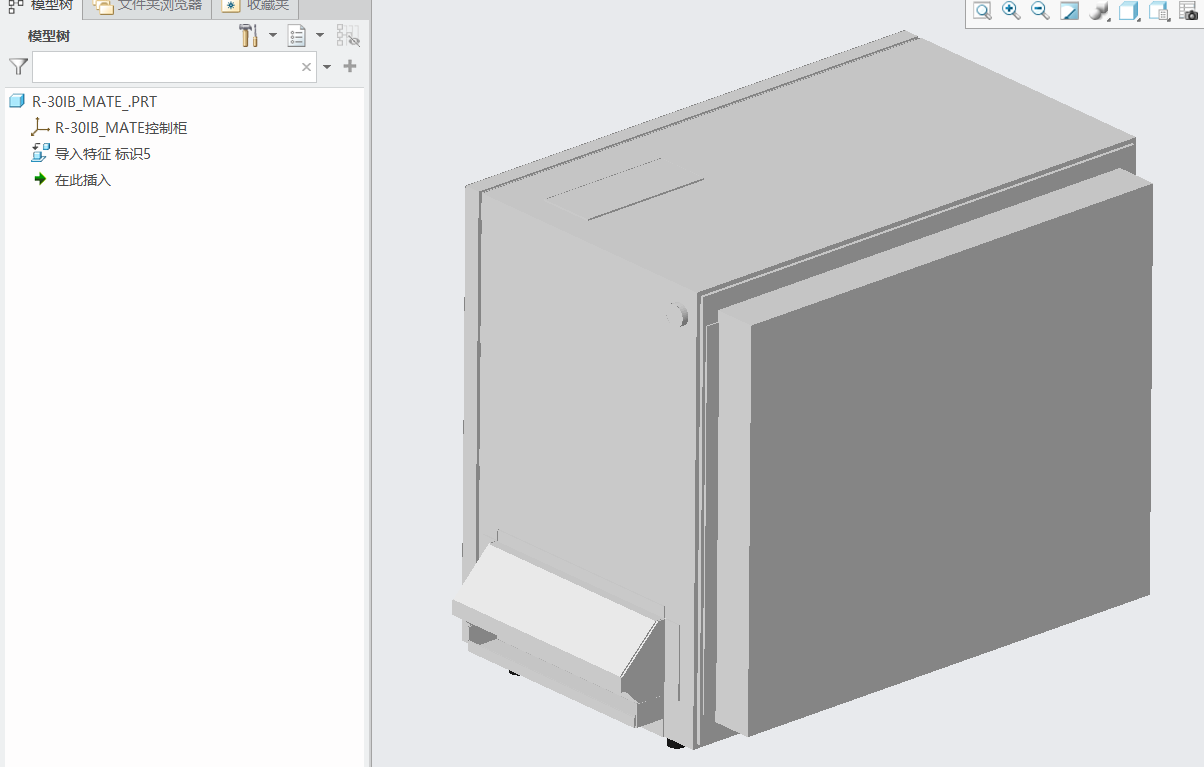Screen dimensions: 1204x767
Task: Clear the search field with X
Action: tap(307, 67)
